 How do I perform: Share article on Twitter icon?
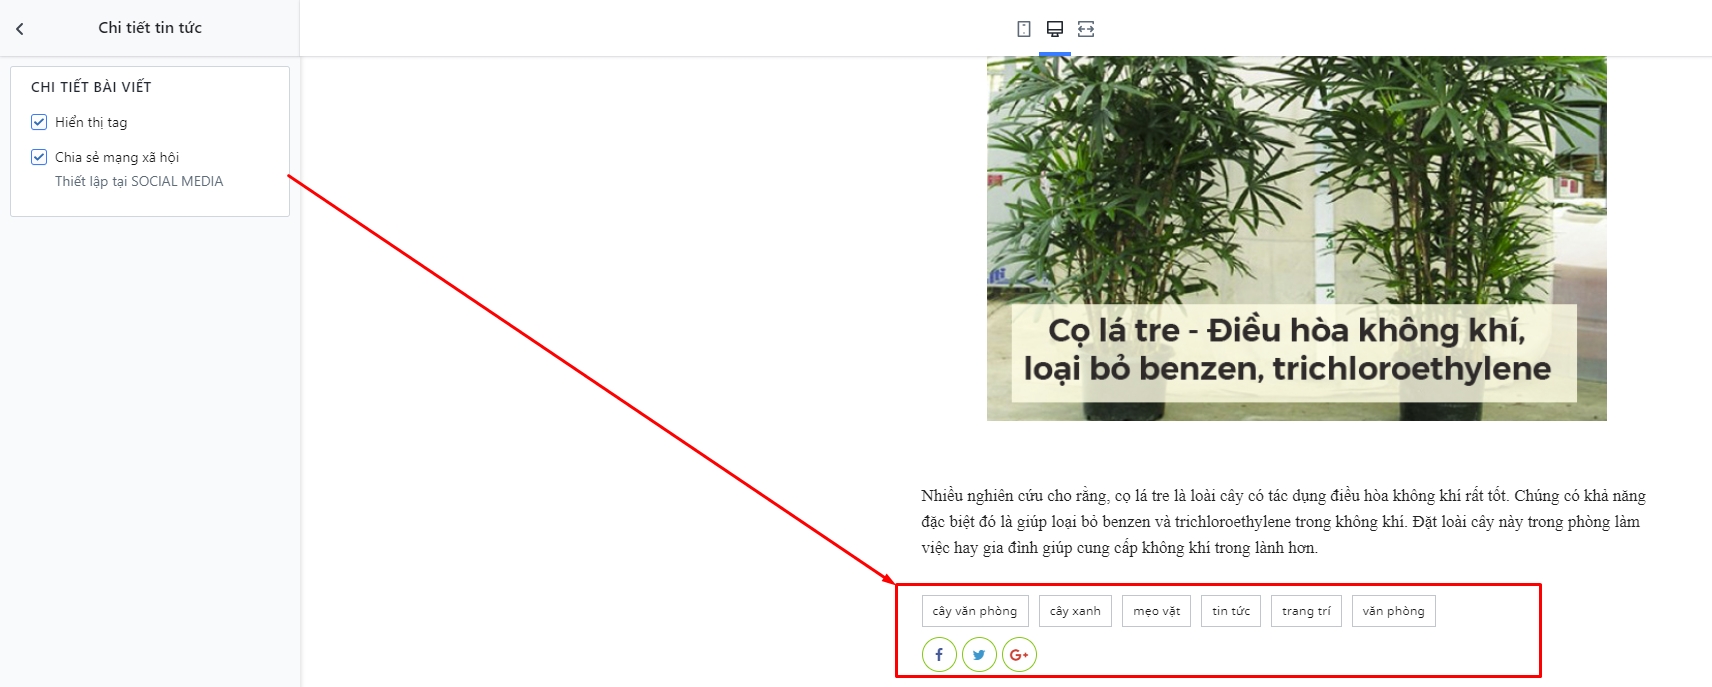[979, 655]
